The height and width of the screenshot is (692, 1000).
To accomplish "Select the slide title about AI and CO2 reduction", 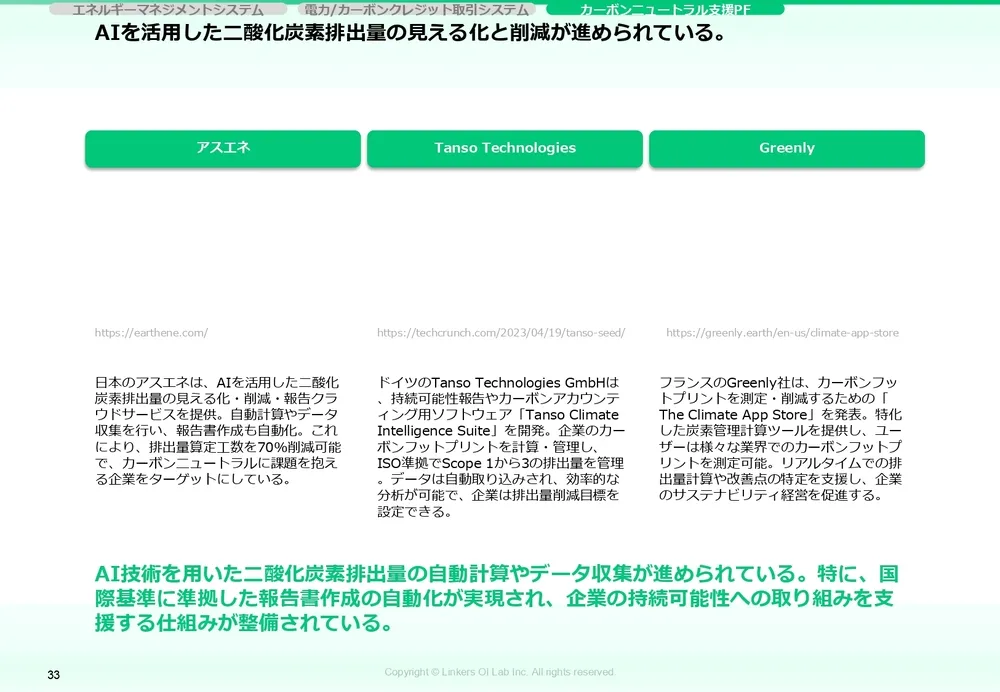I will (409, 33).
